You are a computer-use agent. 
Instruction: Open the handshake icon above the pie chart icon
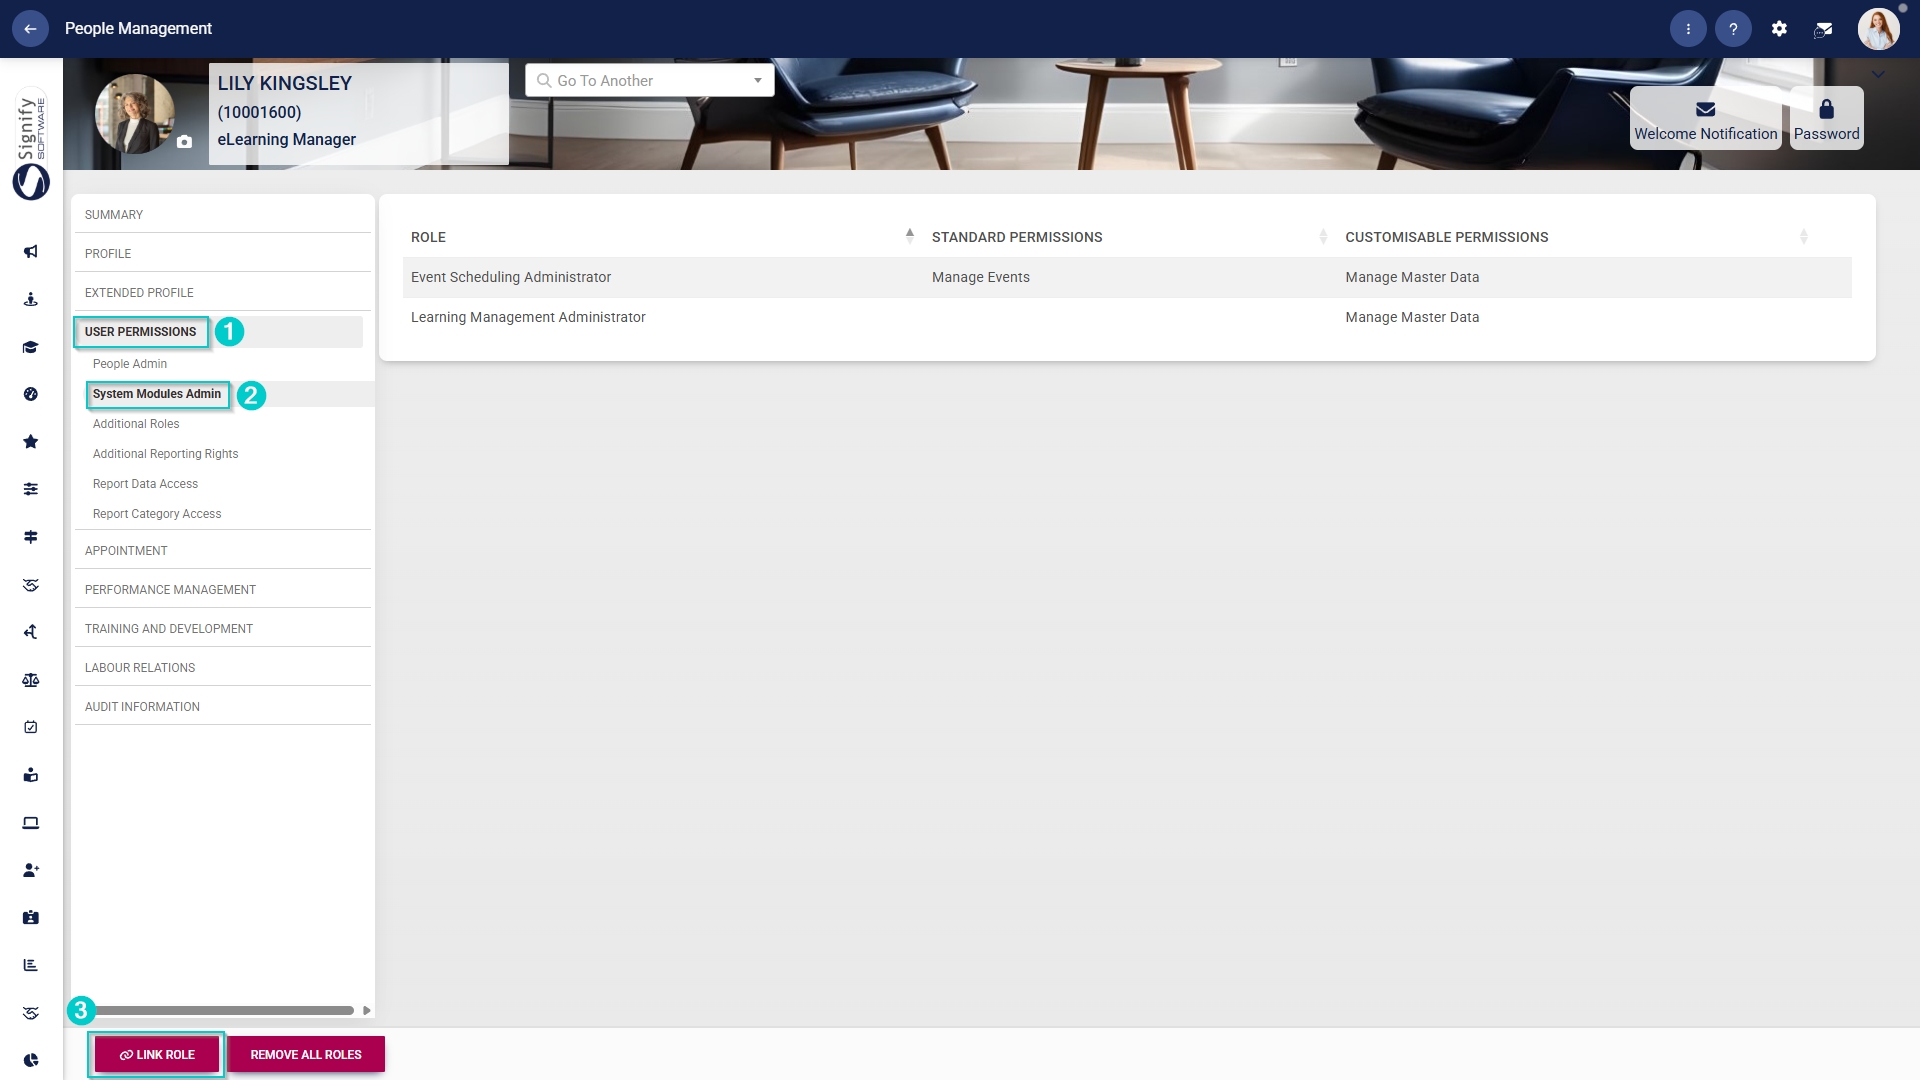click(31, 1013)
